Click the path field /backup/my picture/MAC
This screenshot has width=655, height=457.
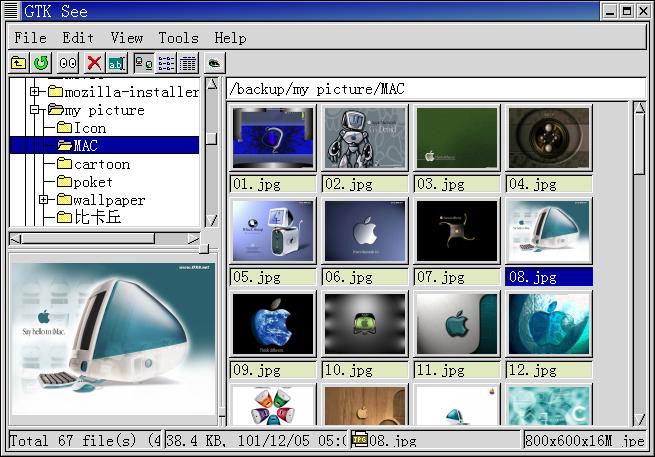tap(436, 89)
